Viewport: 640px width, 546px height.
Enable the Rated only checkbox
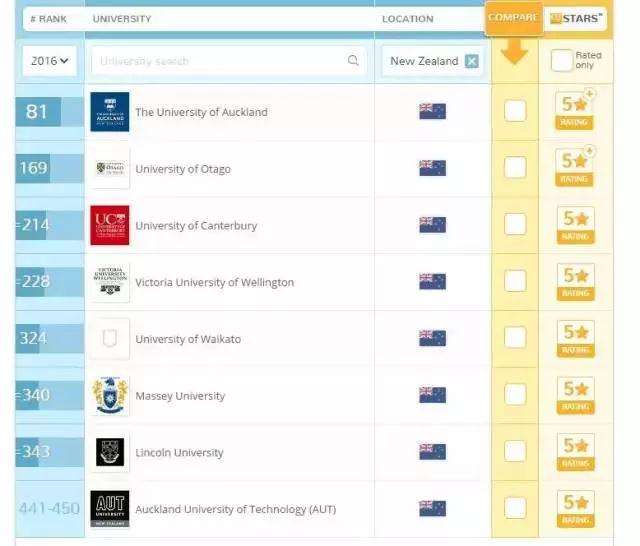(562, 60)
